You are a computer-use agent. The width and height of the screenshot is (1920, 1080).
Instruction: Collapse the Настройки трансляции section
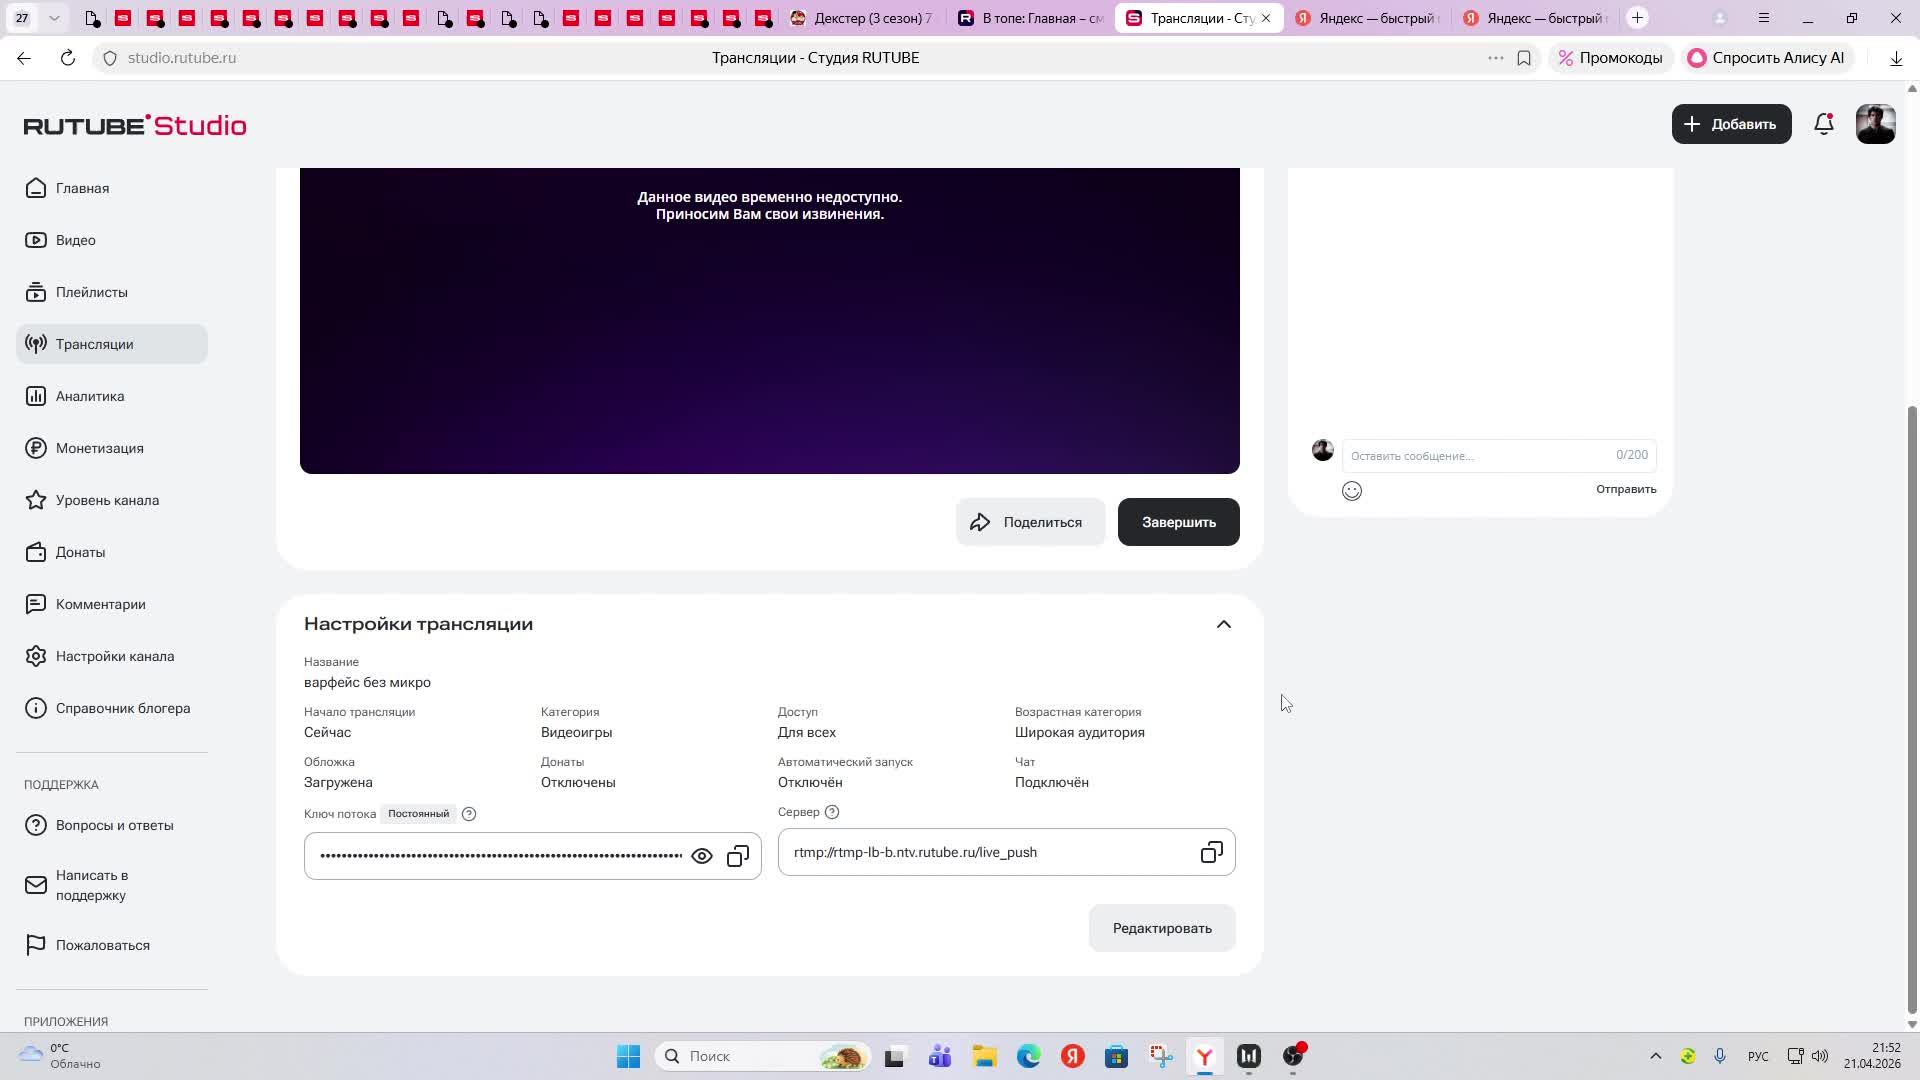click(x=1223, y=624)
